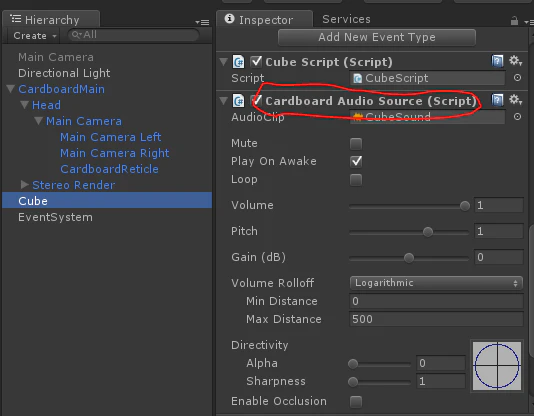
Task: Disable the Cardboard Audio Source component checkbox
Action: click(x=256, y=100)
